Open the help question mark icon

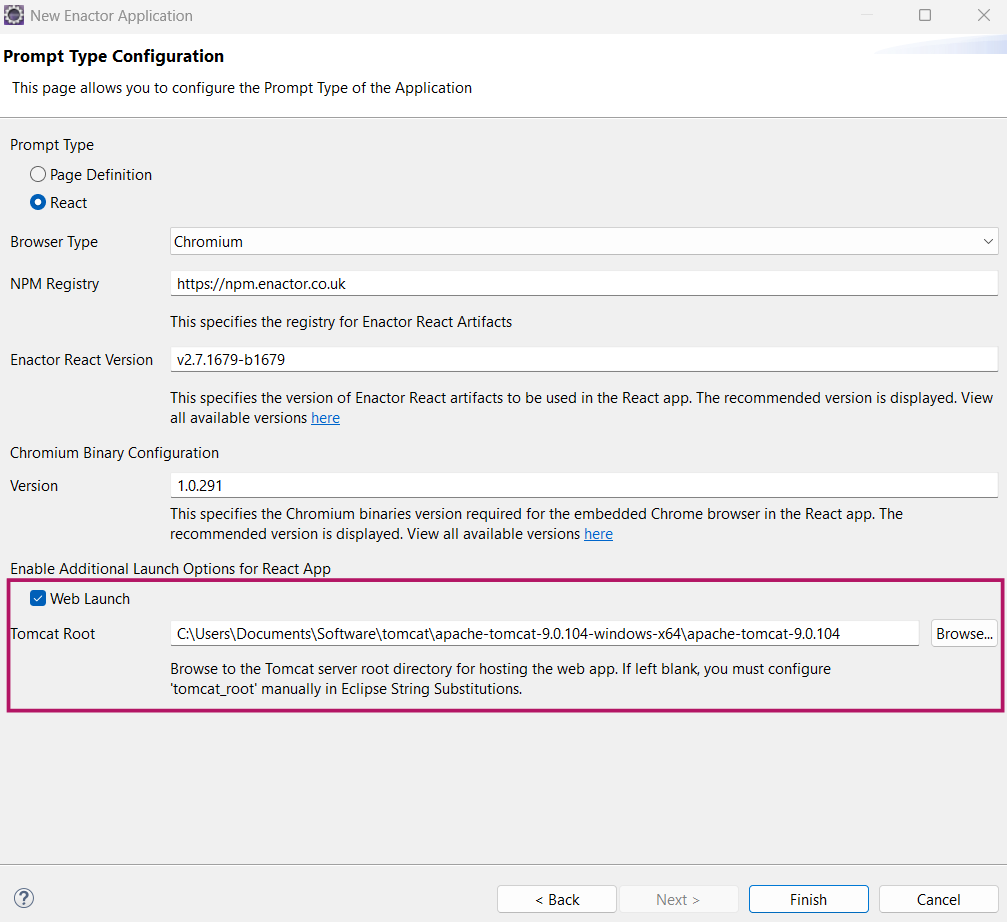click(24, 898)
